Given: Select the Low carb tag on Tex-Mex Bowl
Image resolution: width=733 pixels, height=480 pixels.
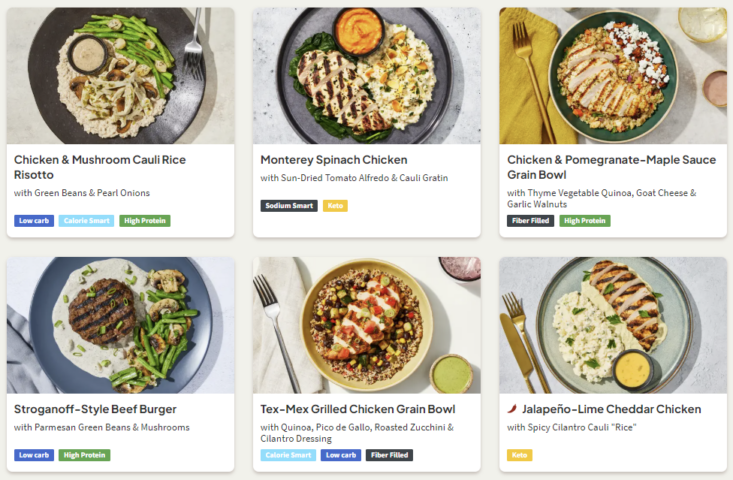Looking at the screenshot, I should [341, 455].
